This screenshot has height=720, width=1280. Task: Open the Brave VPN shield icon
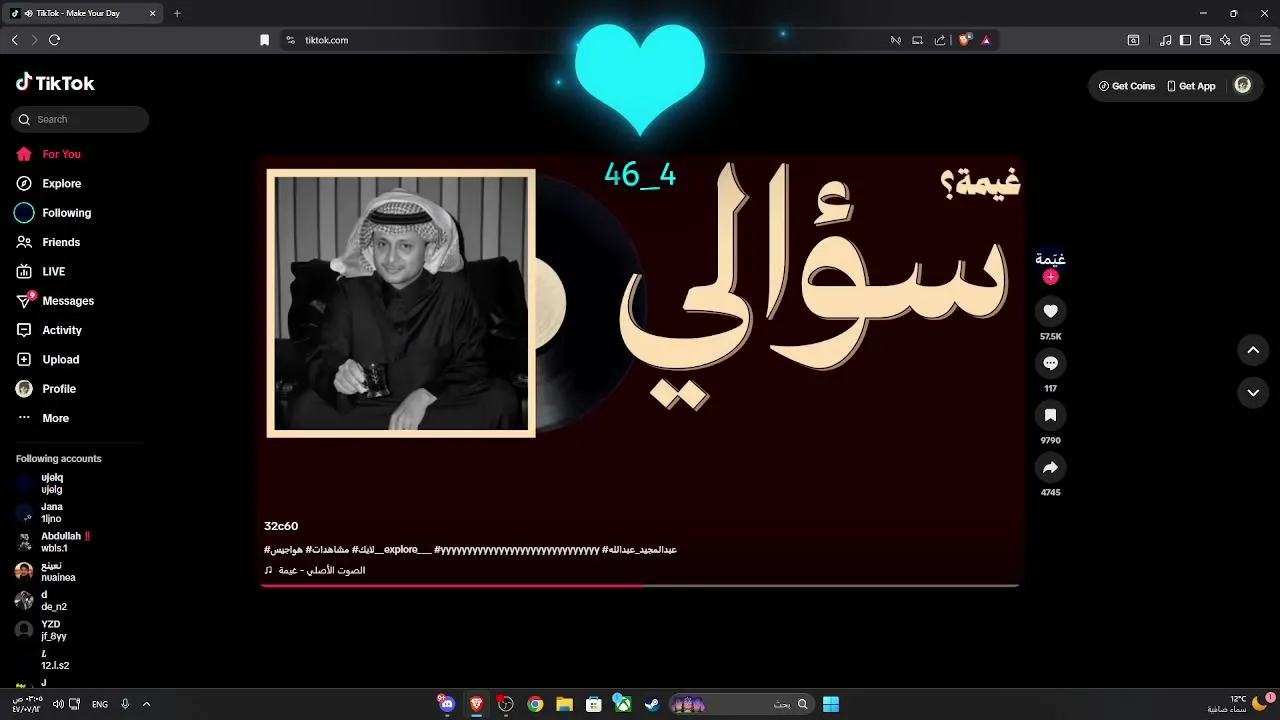pos(1245,40)
